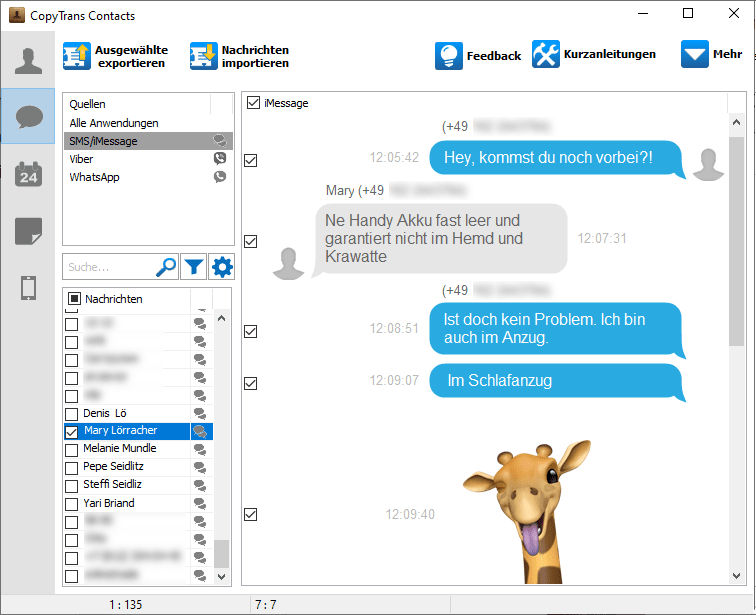Open the filter funnel button
Screen dimensions: 756x615
194,267
